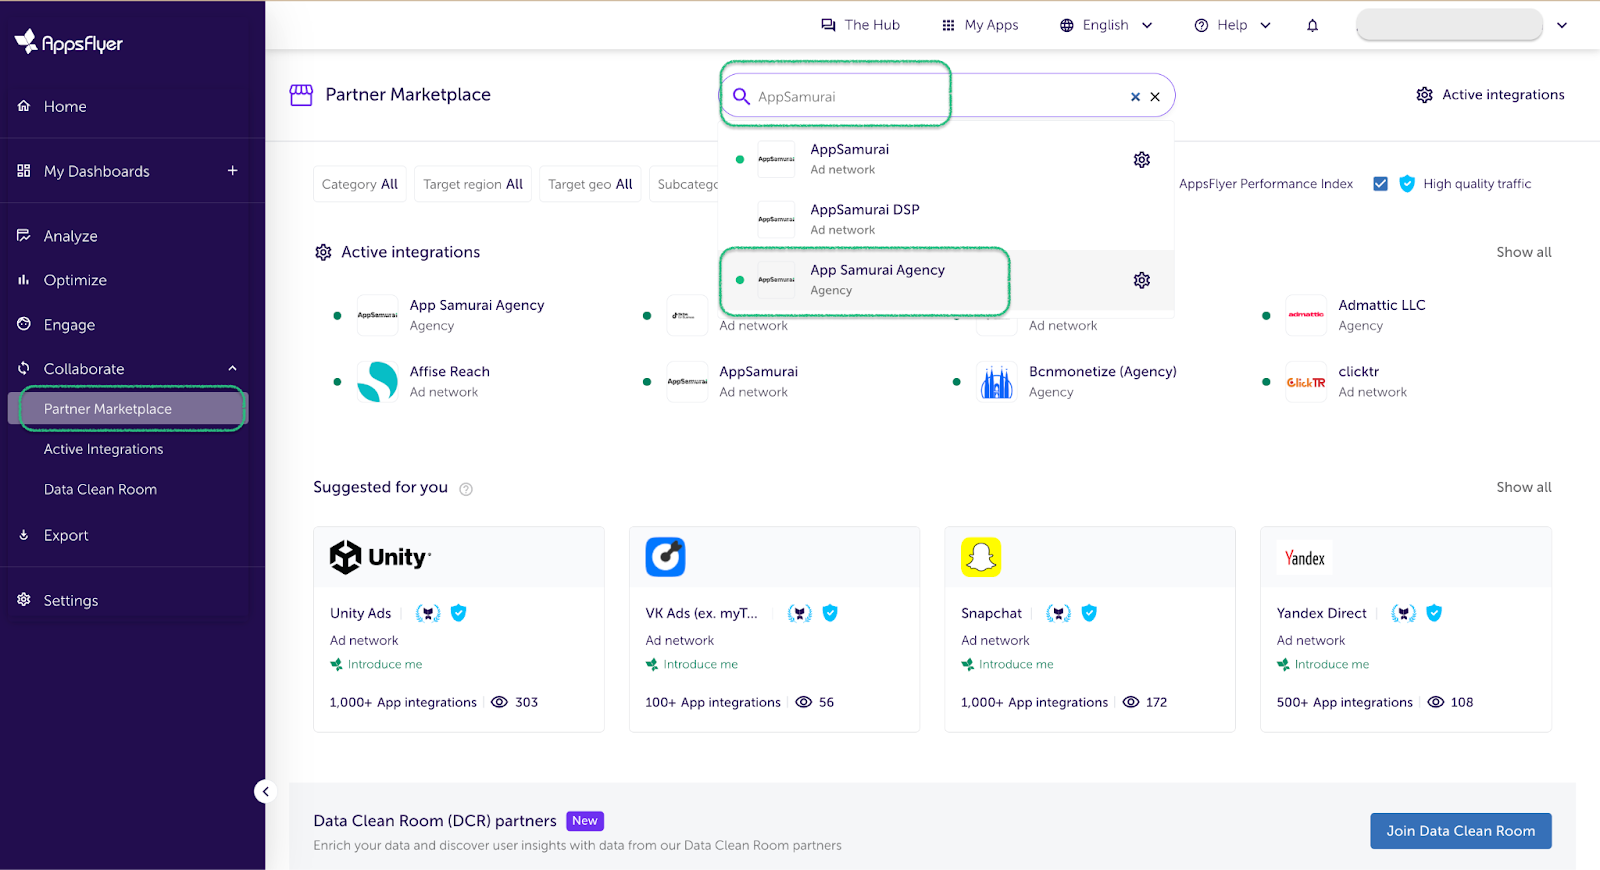Collapse the Collaborate section
This screenshot has width=1600, height=870.
coord(232,369)
